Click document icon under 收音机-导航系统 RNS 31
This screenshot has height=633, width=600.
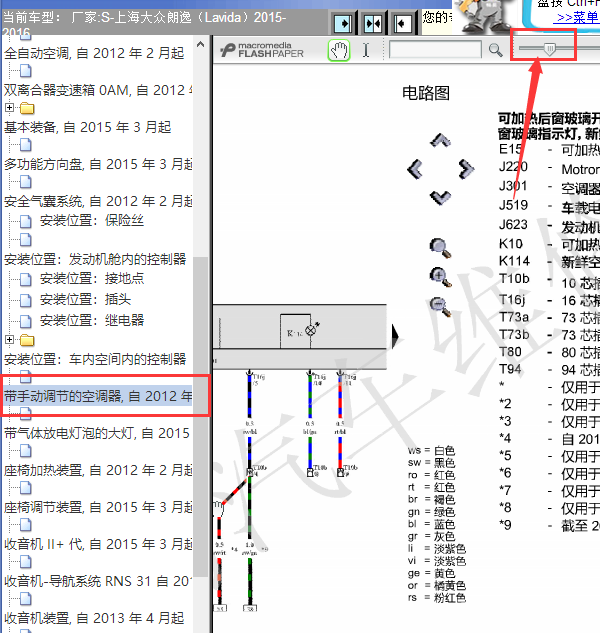pyautogui.click(x=25, y=599)
